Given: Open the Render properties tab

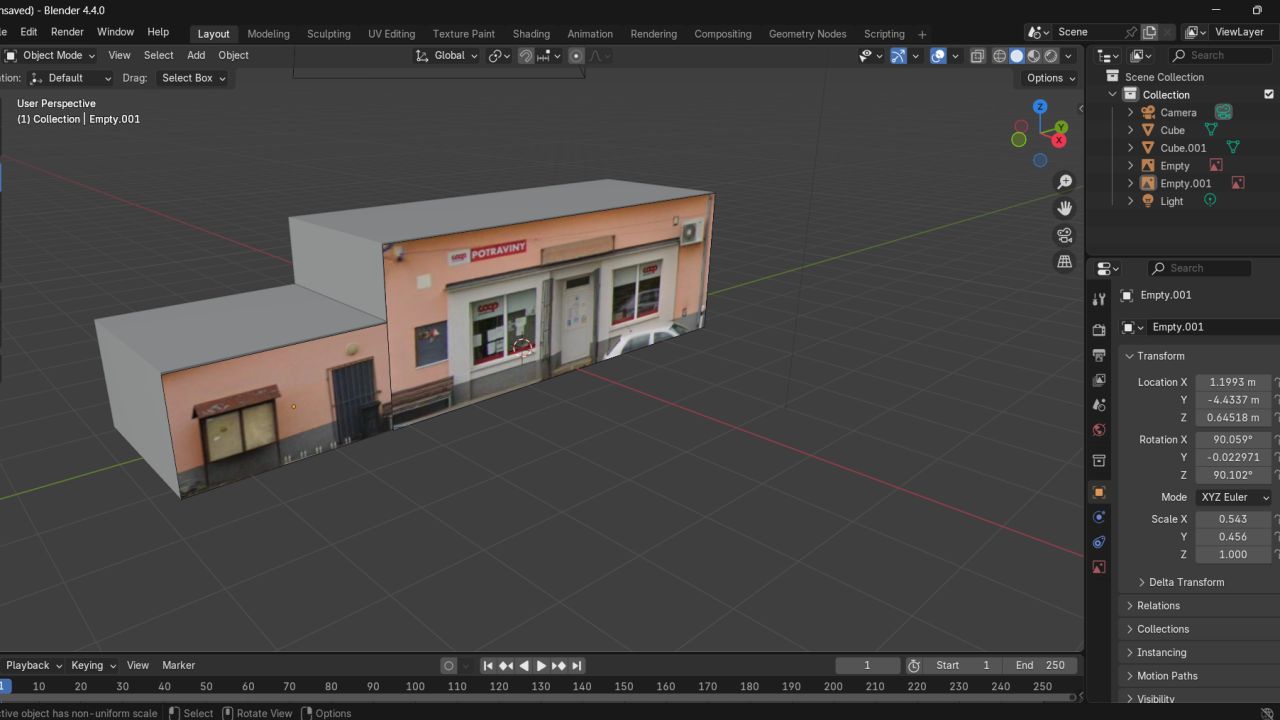Looking at the screenshot, I should tap(1099, 330).
